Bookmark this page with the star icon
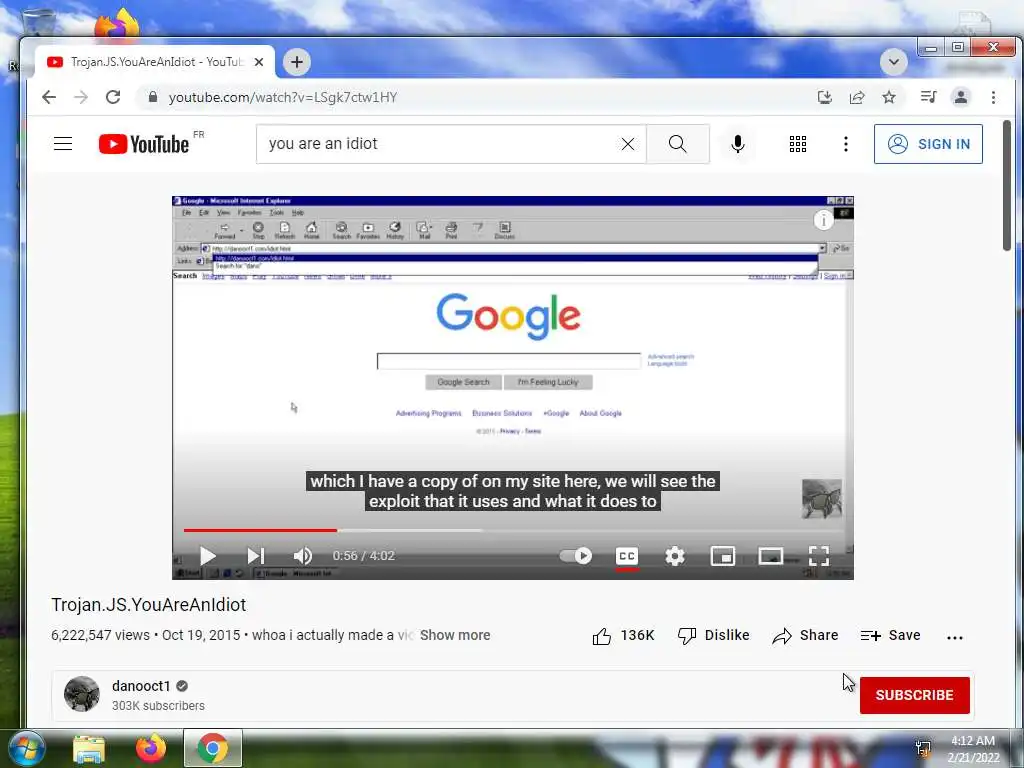This screenshot has height=768, width=1024. 889,97
